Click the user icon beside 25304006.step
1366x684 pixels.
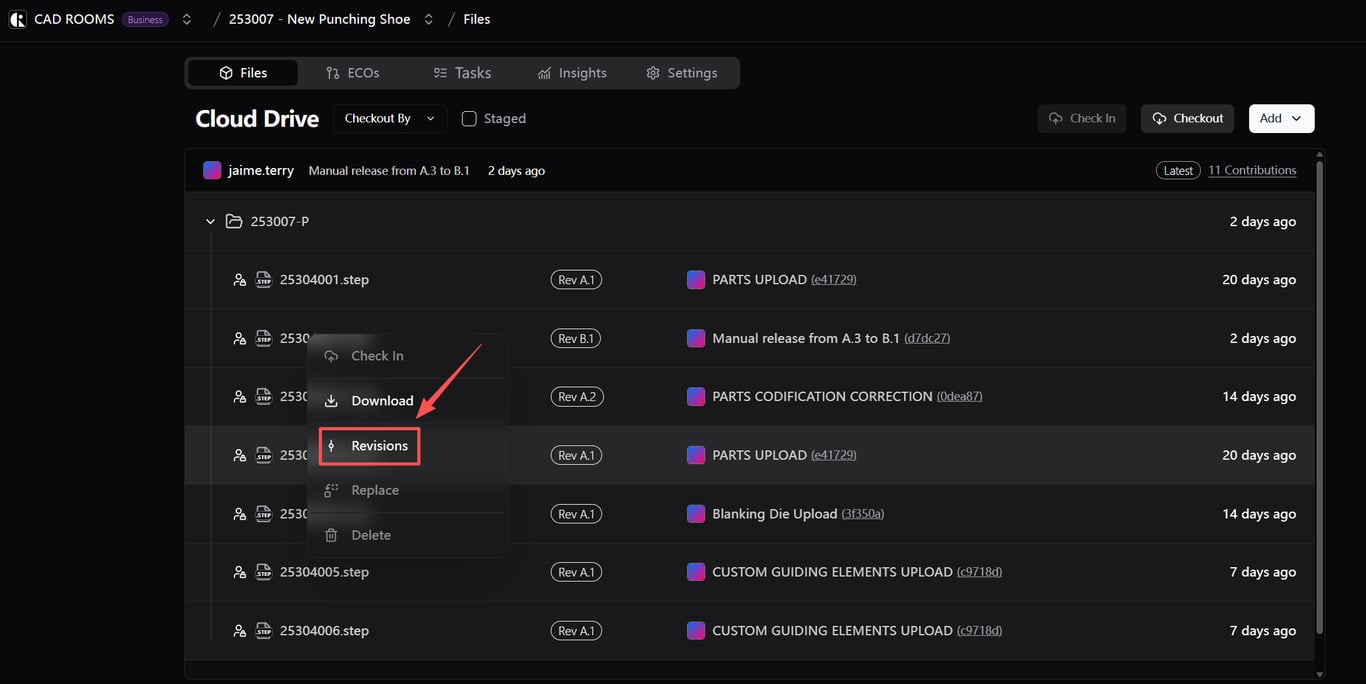[x=239, y=631]
